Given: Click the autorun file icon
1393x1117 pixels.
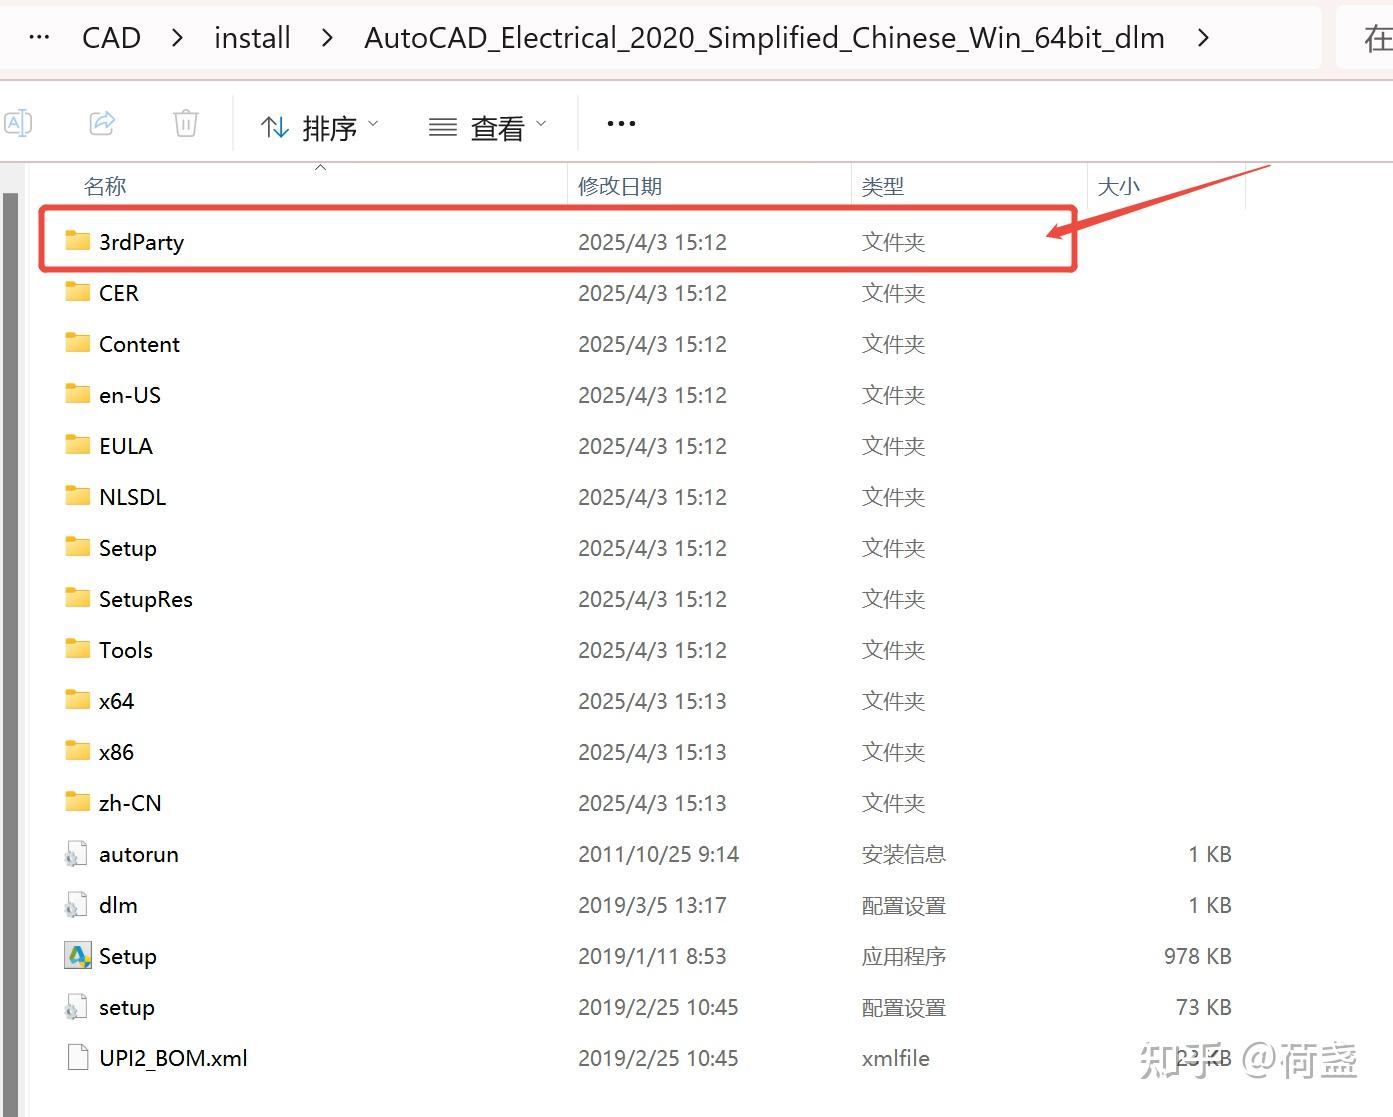Looking at the screenshot, I should point(76,854).
